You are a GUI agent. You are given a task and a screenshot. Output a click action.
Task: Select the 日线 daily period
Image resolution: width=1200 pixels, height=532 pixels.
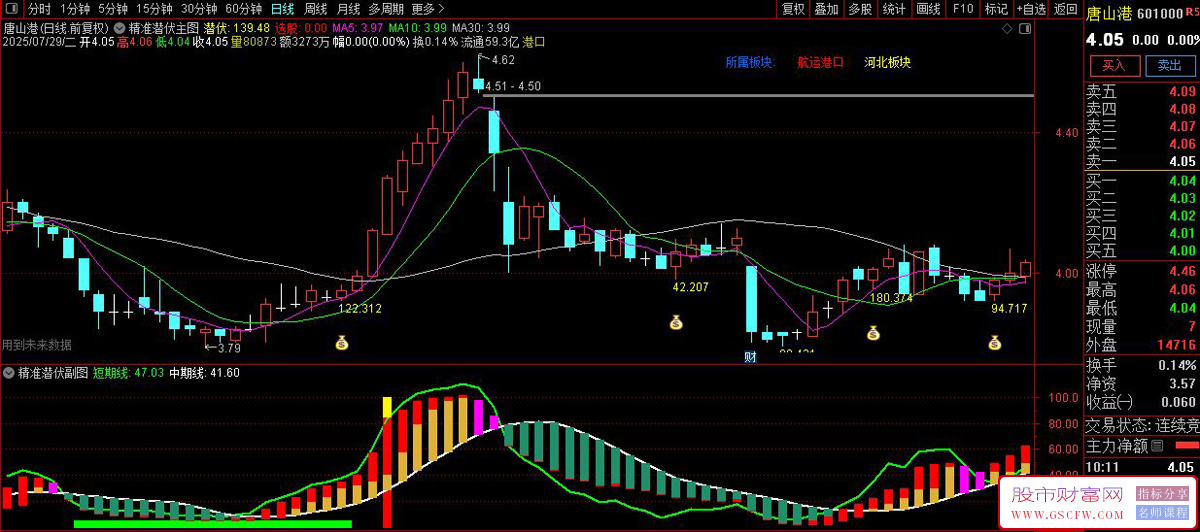(x=283, y=9)
